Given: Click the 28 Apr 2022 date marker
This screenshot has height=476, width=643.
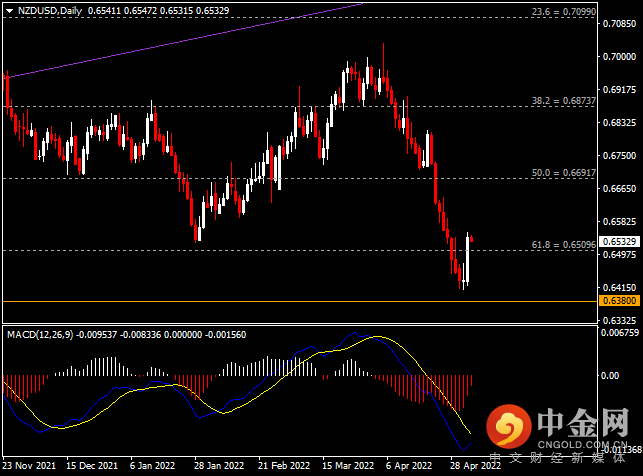Looking at the screenshot, I should (x=475, y=466).
